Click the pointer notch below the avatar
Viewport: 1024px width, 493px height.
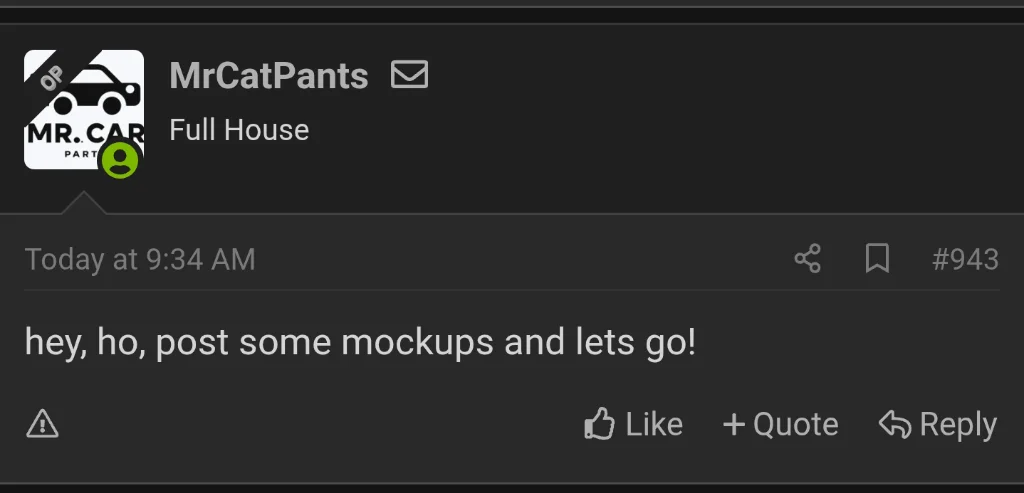83,203
